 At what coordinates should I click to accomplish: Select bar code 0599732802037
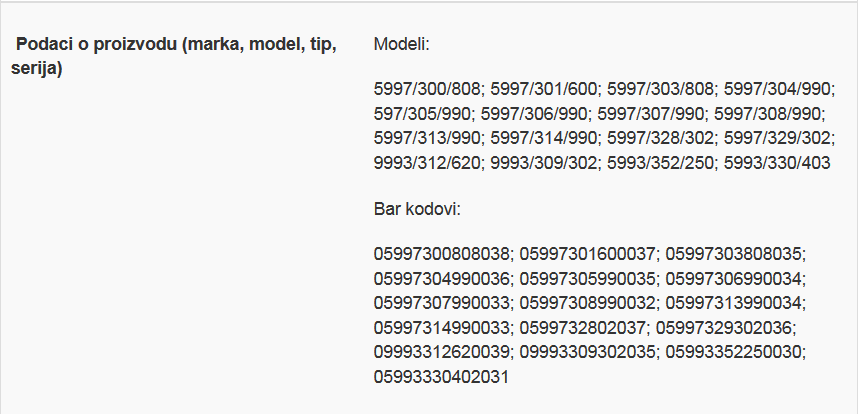[584, 326]
